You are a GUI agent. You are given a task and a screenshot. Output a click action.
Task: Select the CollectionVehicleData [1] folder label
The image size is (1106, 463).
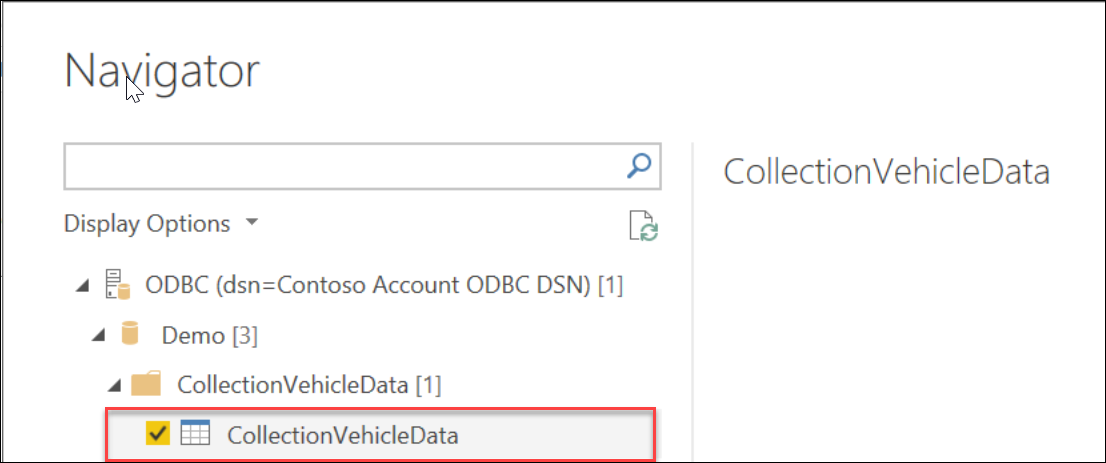click(308, 384)
